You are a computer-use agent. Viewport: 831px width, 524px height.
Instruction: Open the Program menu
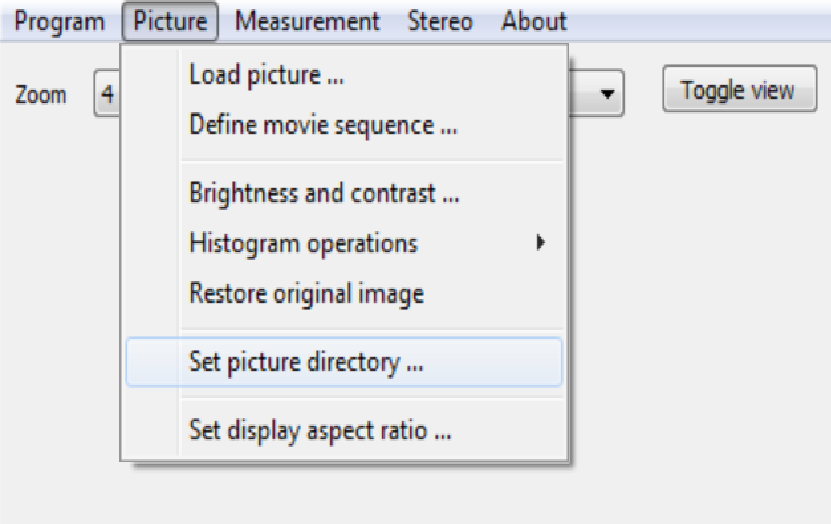(x=60, y=21)
